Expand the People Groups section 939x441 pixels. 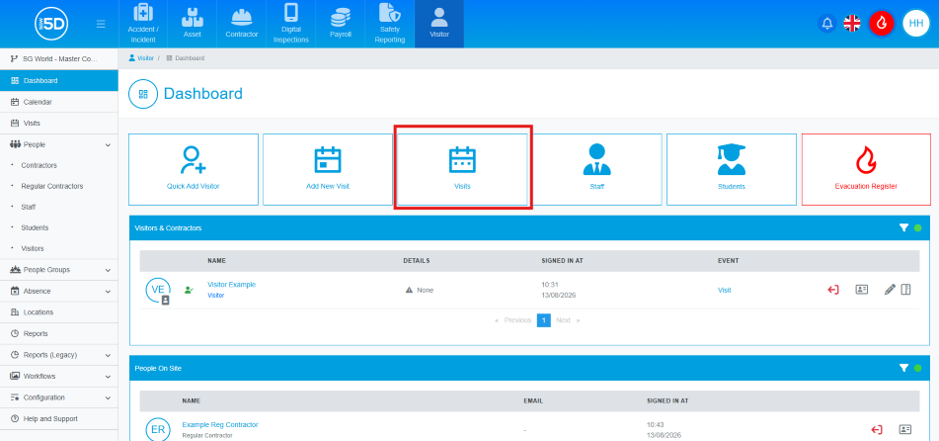(x=59, y=270)
